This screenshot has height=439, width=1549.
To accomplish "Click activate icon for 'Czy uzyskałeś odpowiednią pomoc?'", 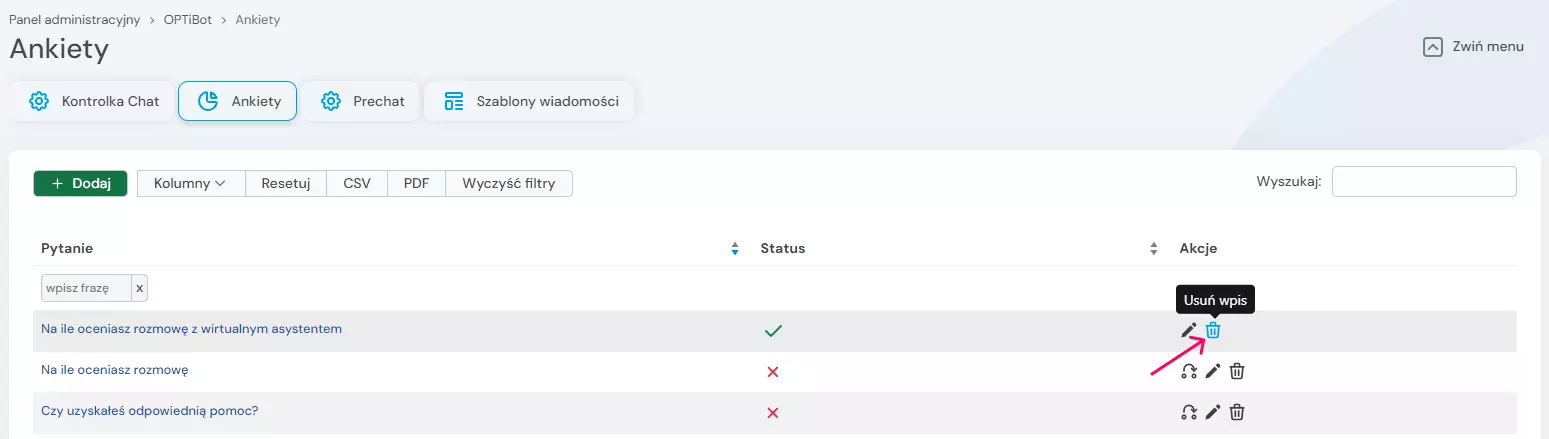I will [1188, 412].
